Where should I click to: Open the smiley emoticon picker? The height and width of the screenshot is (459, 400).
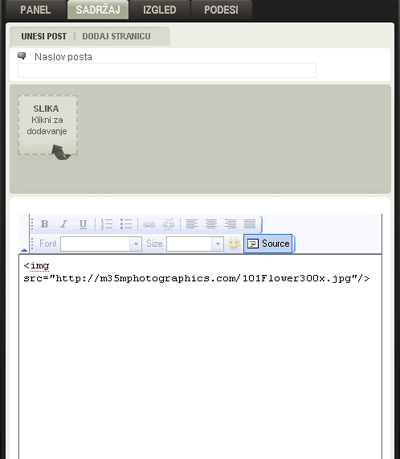point(234,244)
